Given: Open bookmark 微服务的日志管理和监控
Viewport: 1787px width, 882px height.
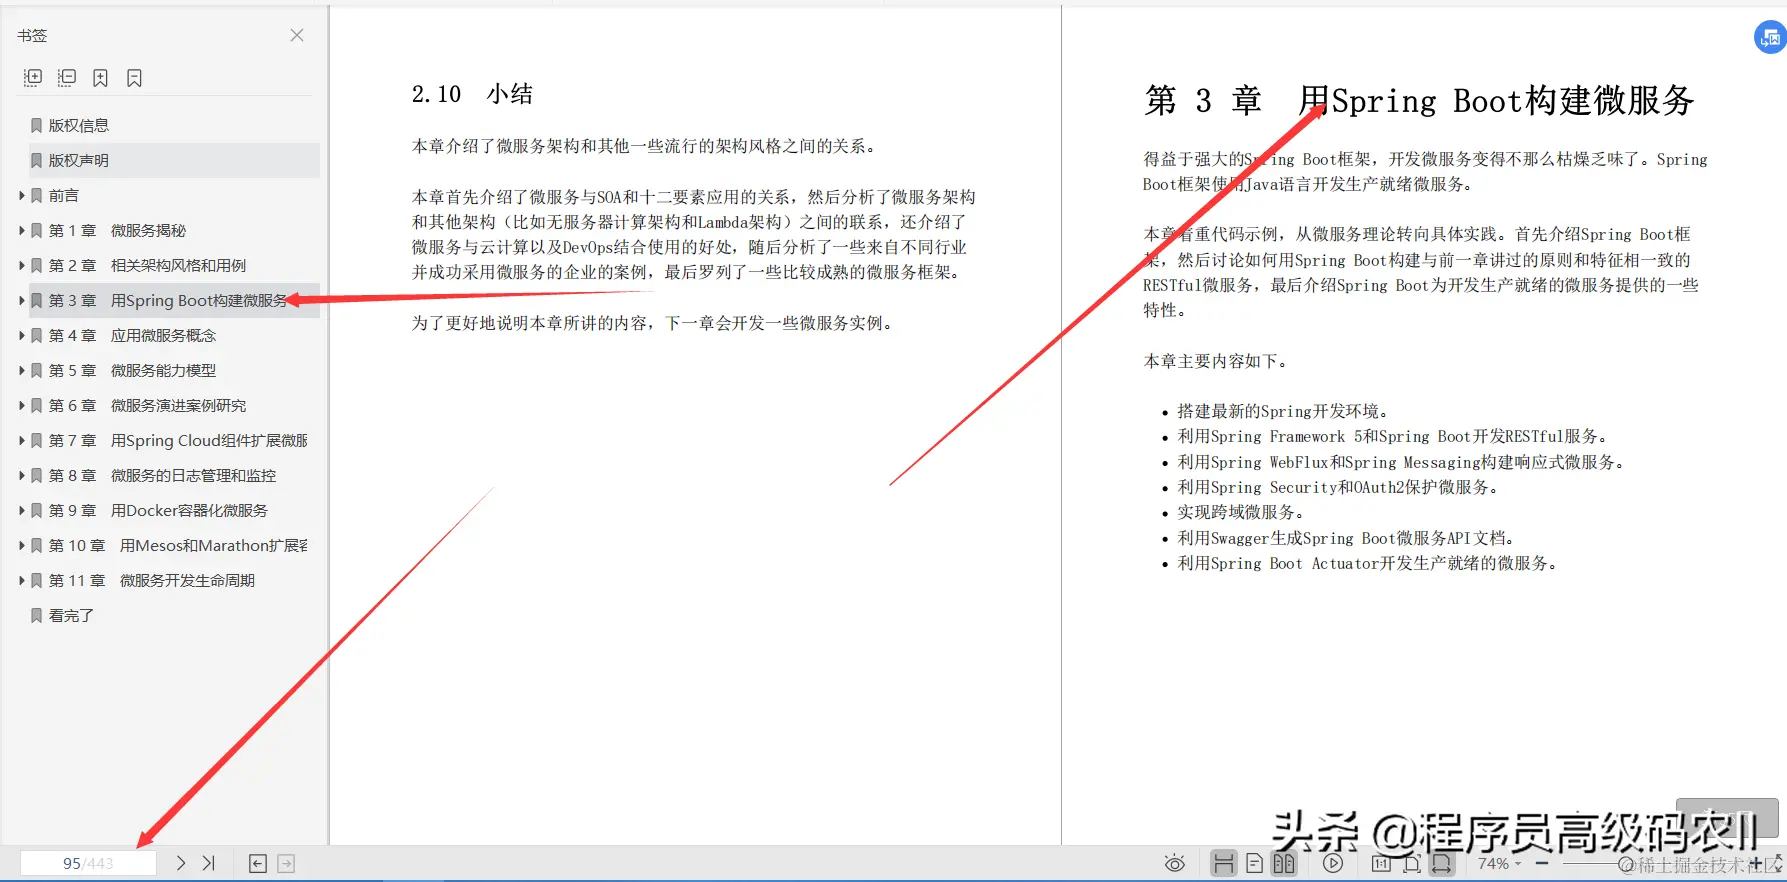Looking at the screenshot, I should 193,475.
